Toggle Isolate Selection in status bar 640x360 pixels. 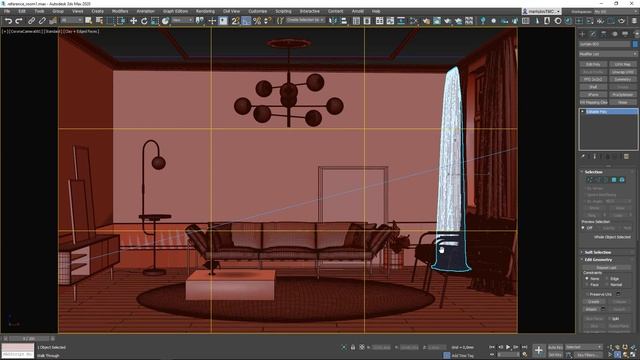(x=344, y=347)
